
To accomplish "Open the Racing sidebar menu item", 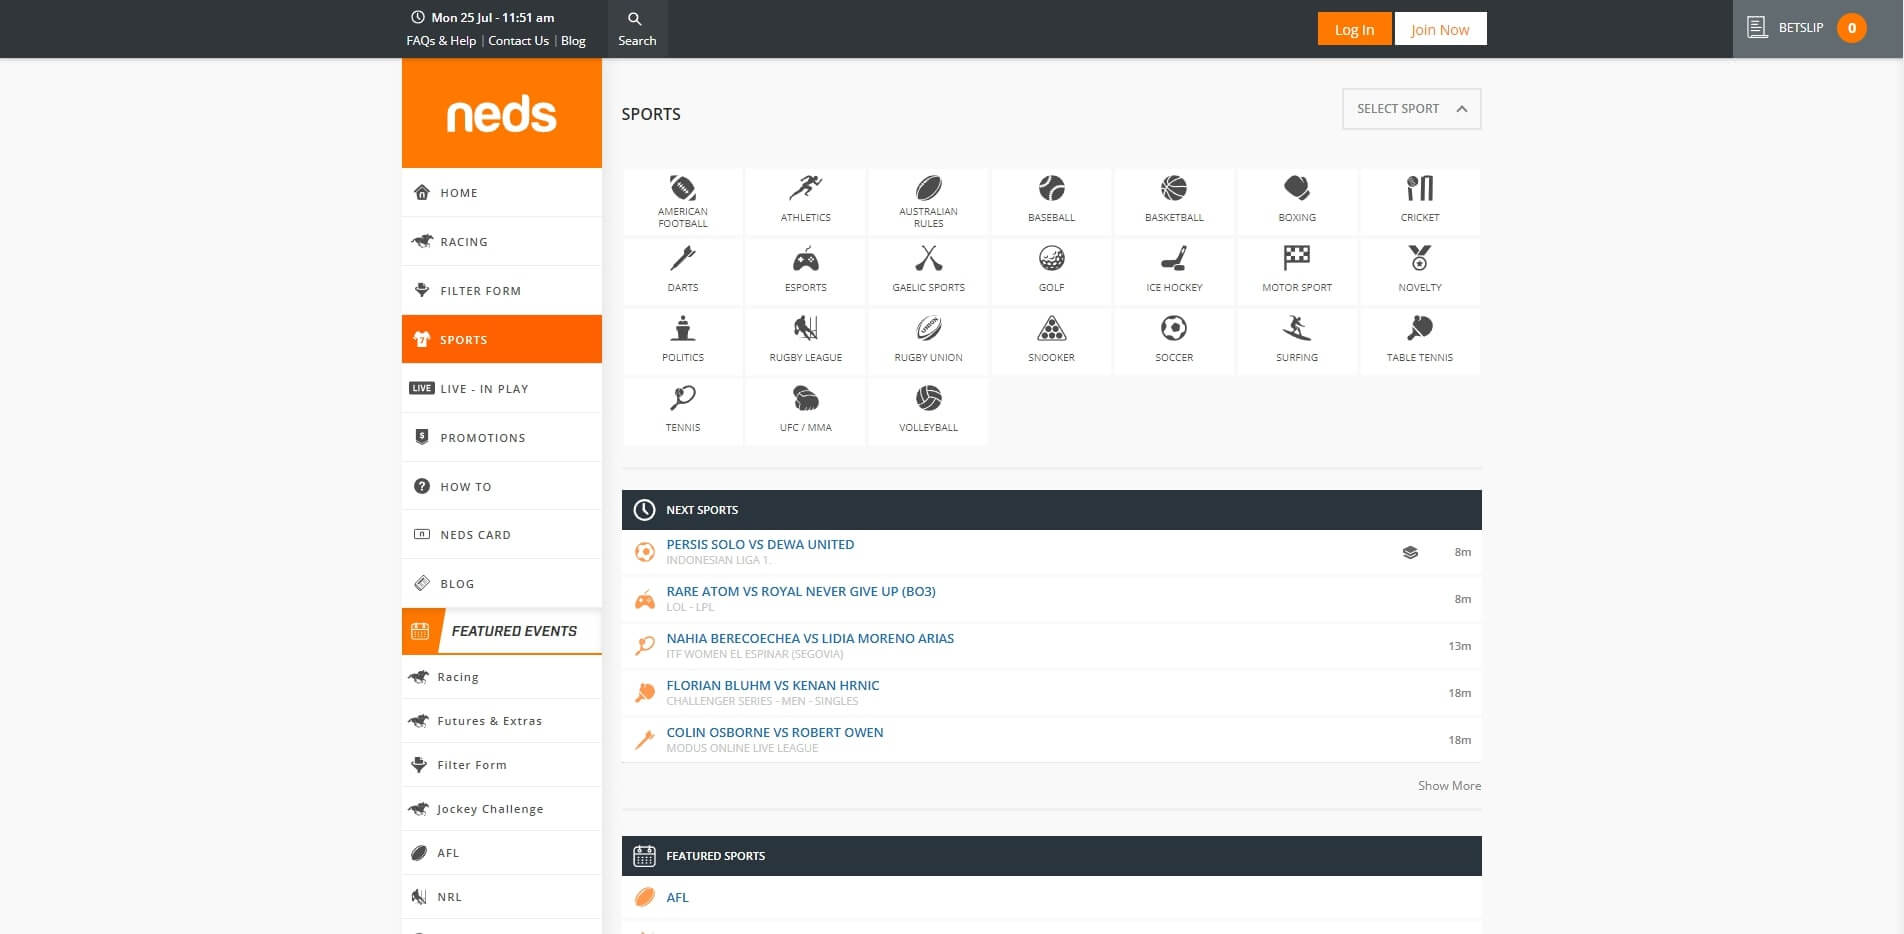I will 464,242.
